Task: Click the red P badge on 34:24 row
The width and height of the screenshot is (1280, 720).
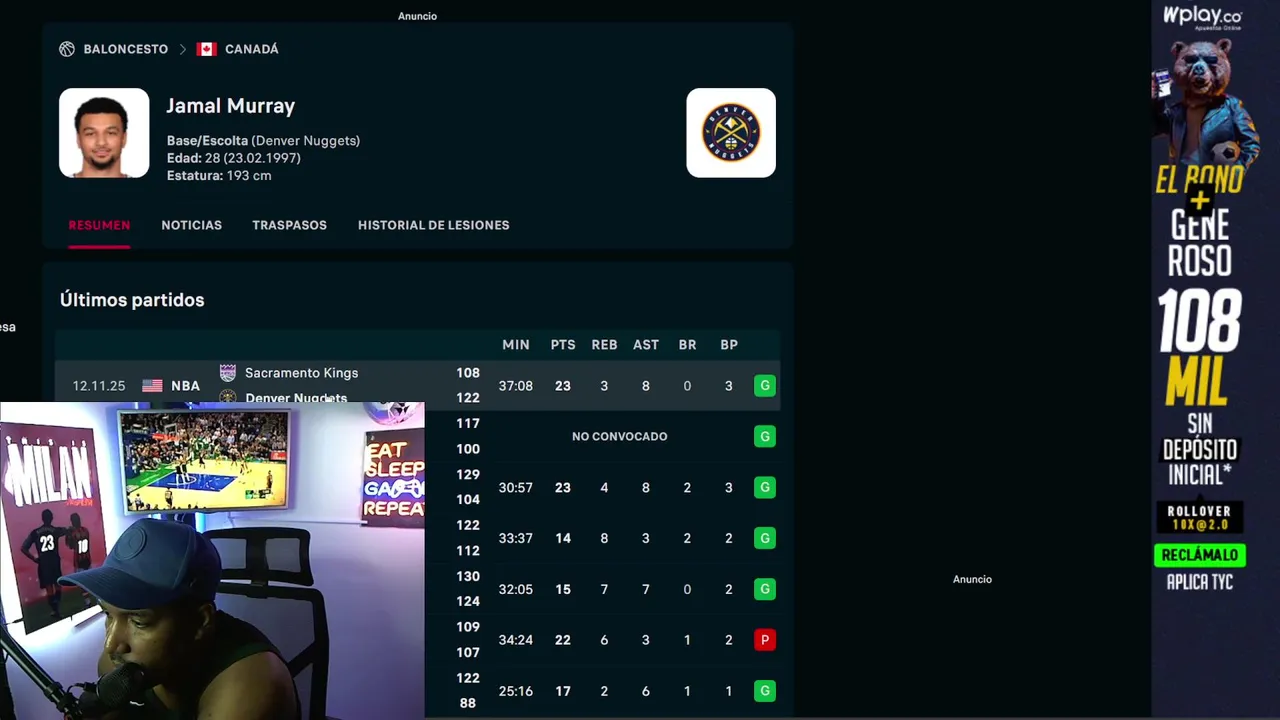Action: point(765,640)
